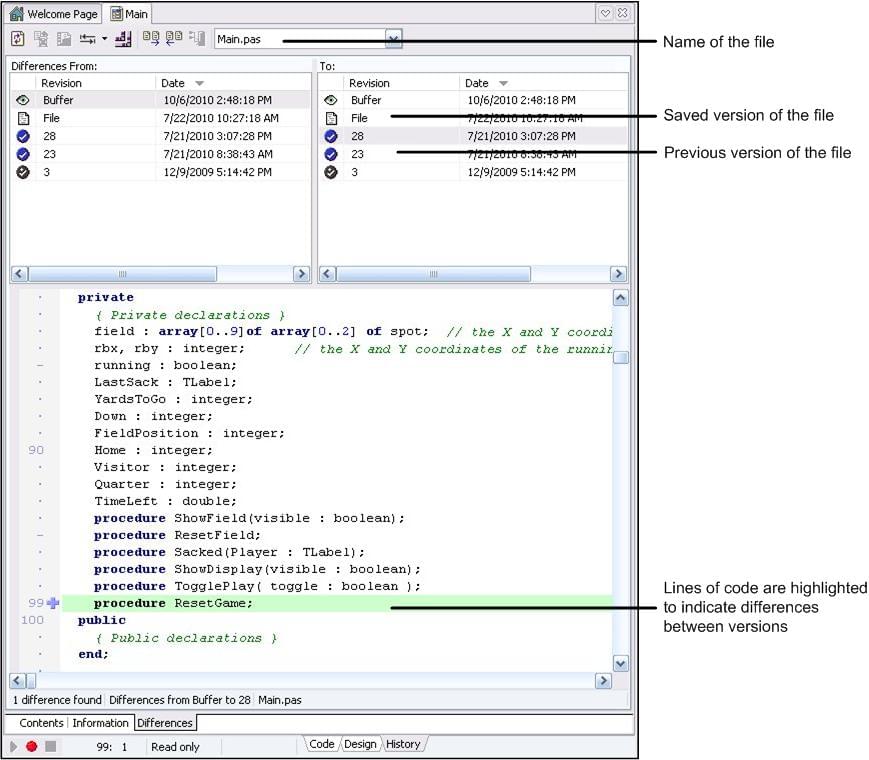
Task: Click the 'procedure ResetField;' line
Action: point(177,535)
